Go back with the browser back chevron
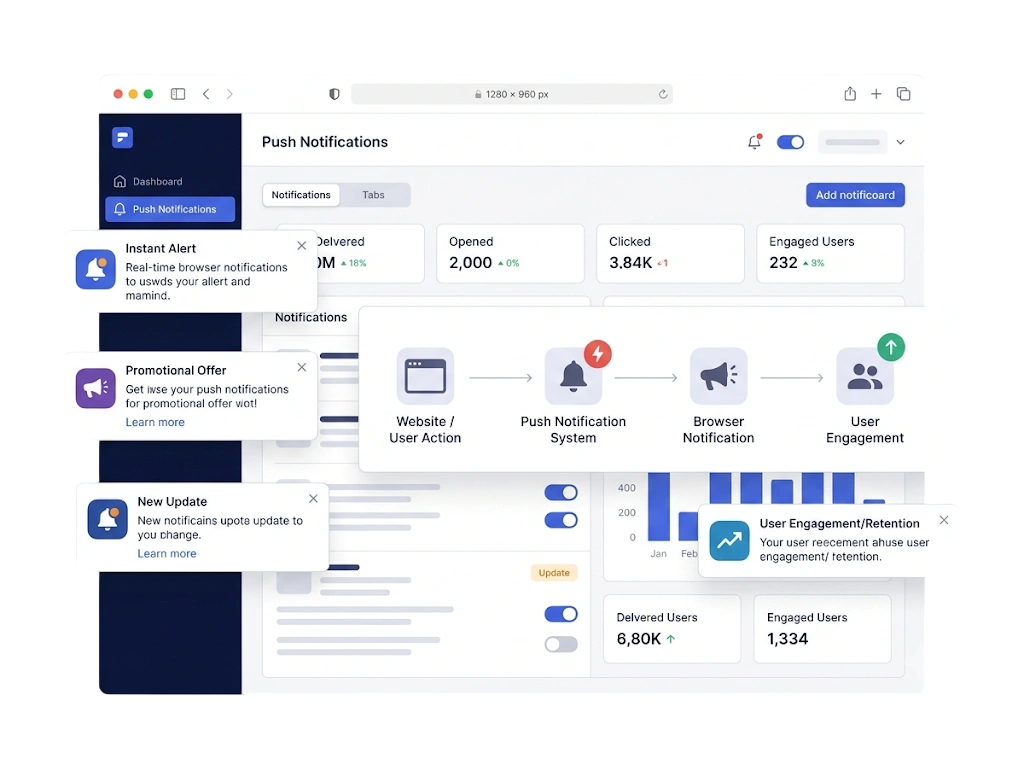This screenshot has width=1024, height=765. coord(206,94)
